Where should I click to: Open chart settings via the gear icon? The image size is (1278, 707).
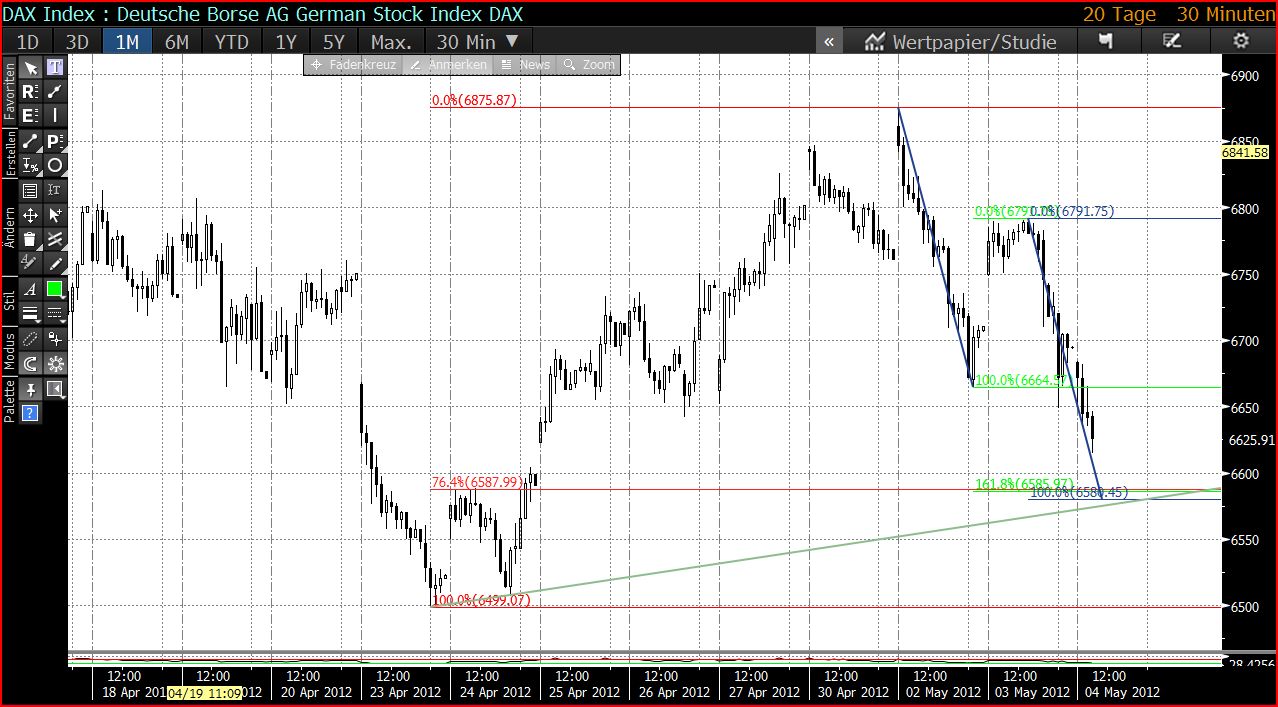pyautogui.click(x=1240, y=41)
